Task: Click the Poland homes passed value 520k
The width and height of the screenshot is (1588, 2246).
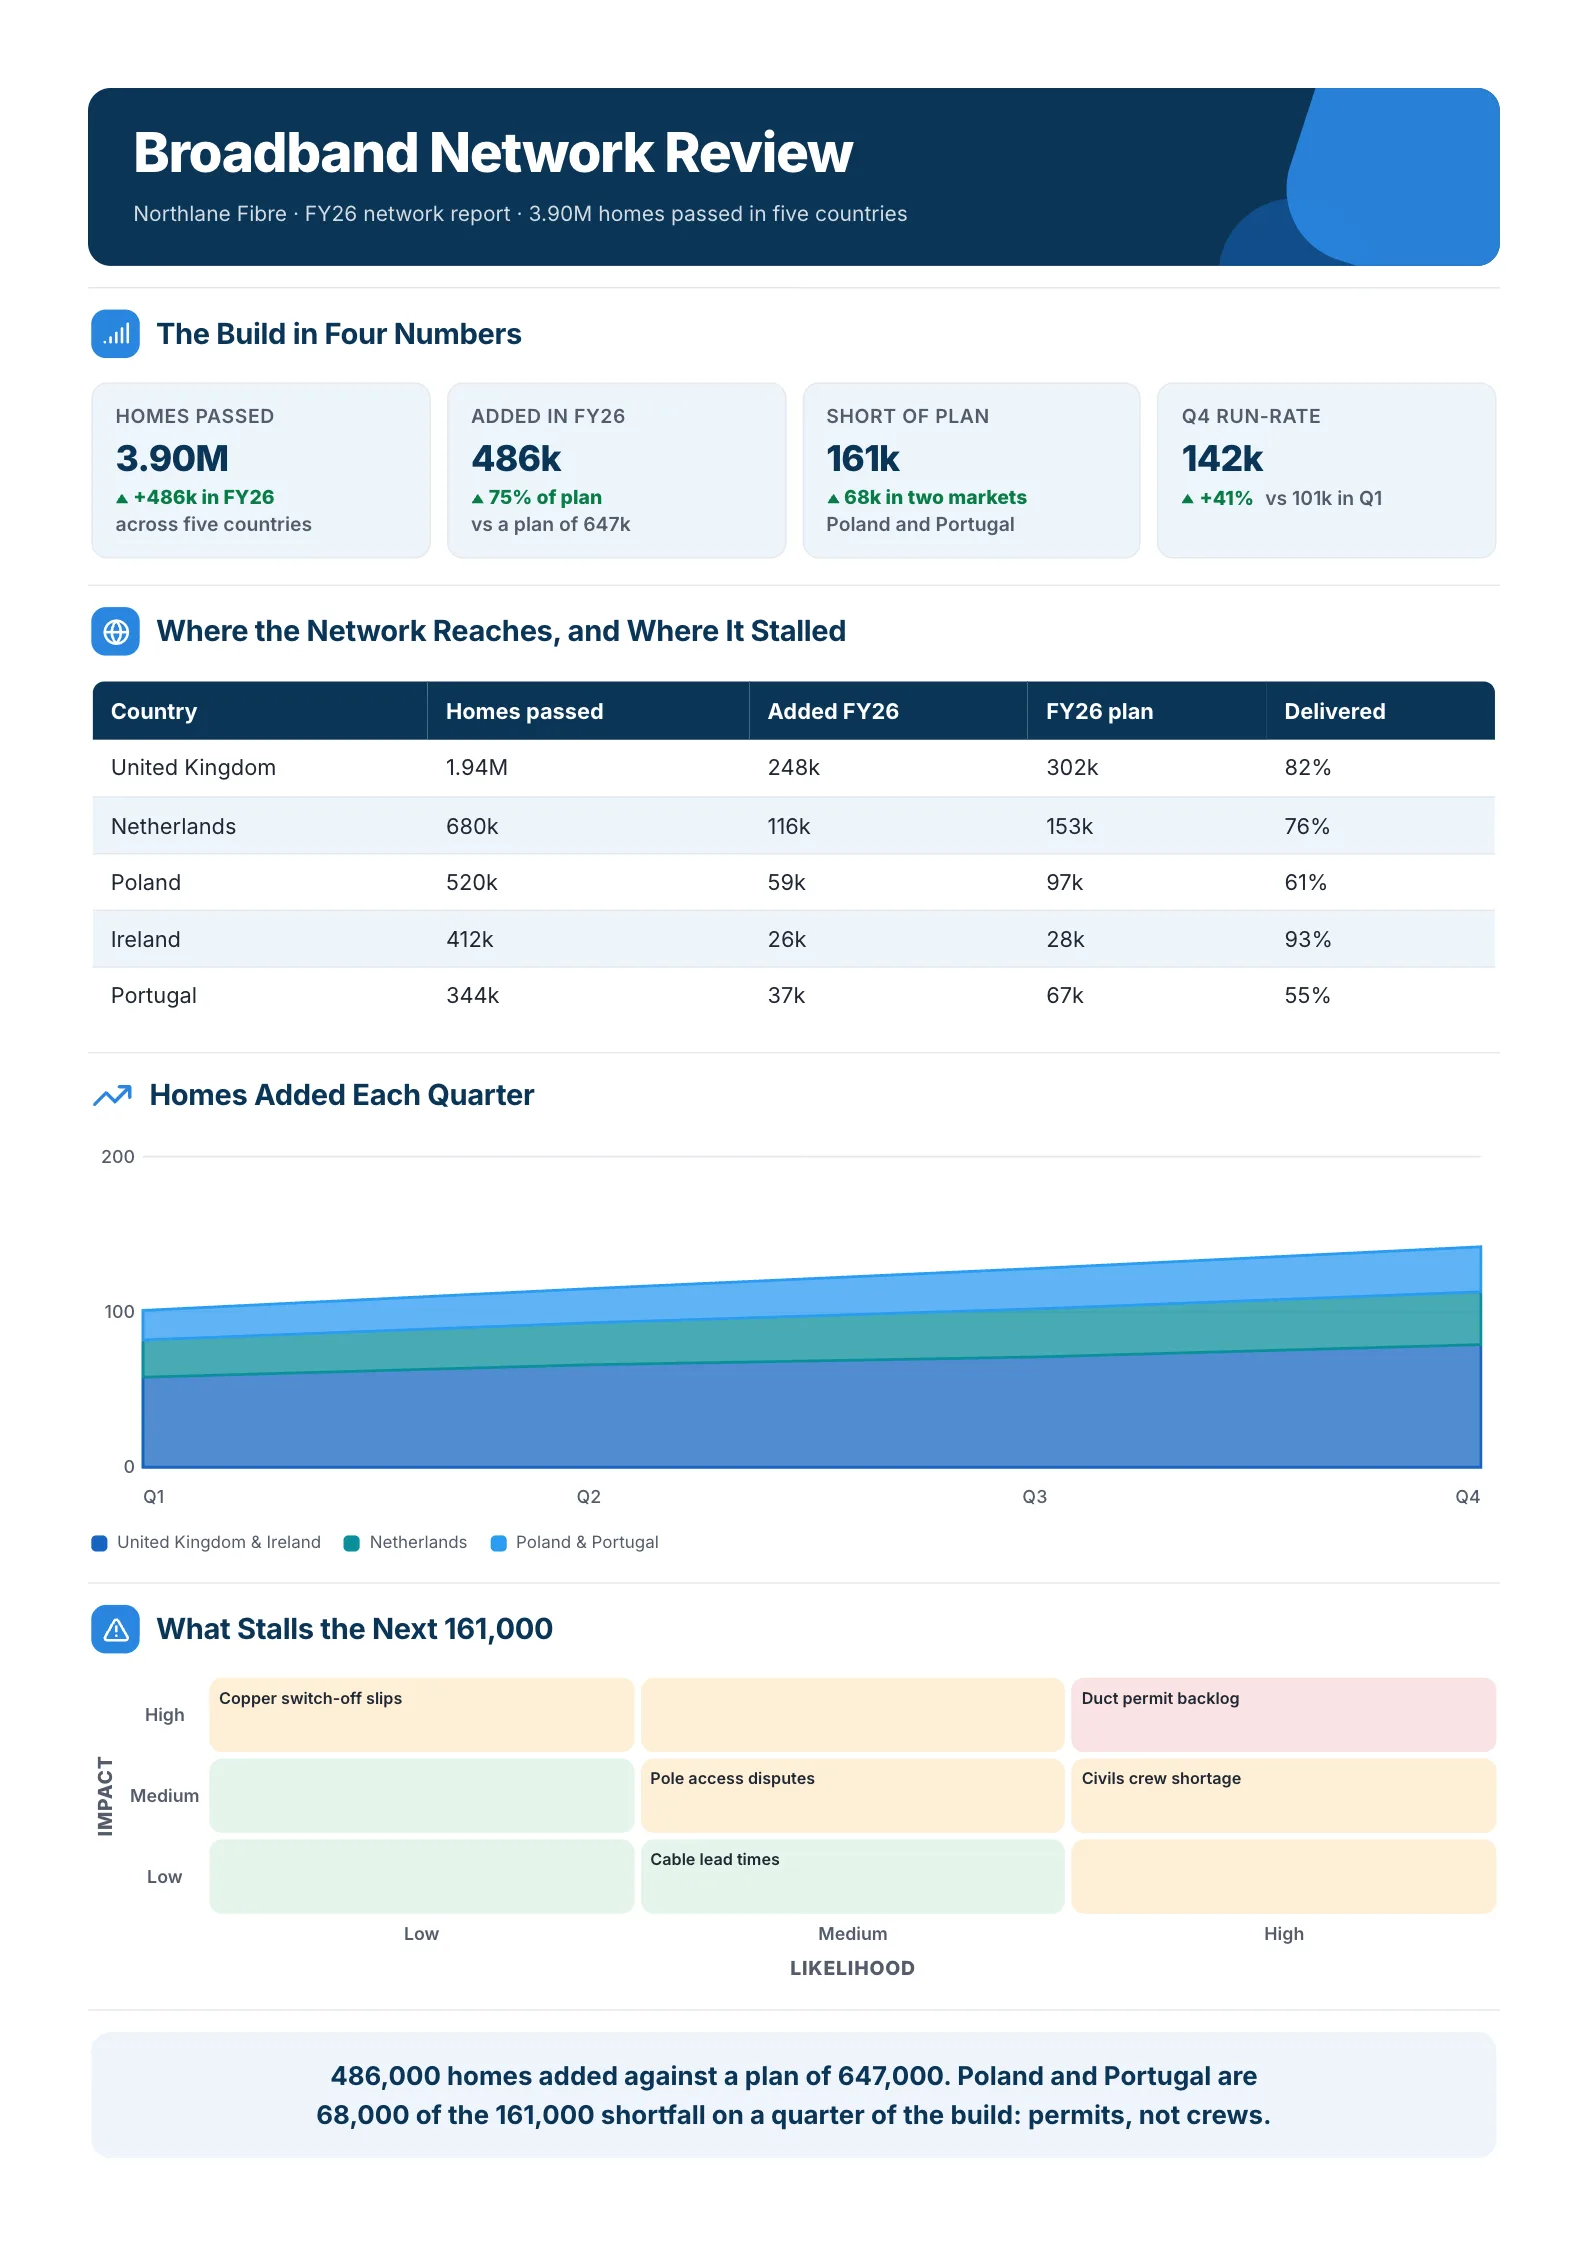Action: coord(472,882)
